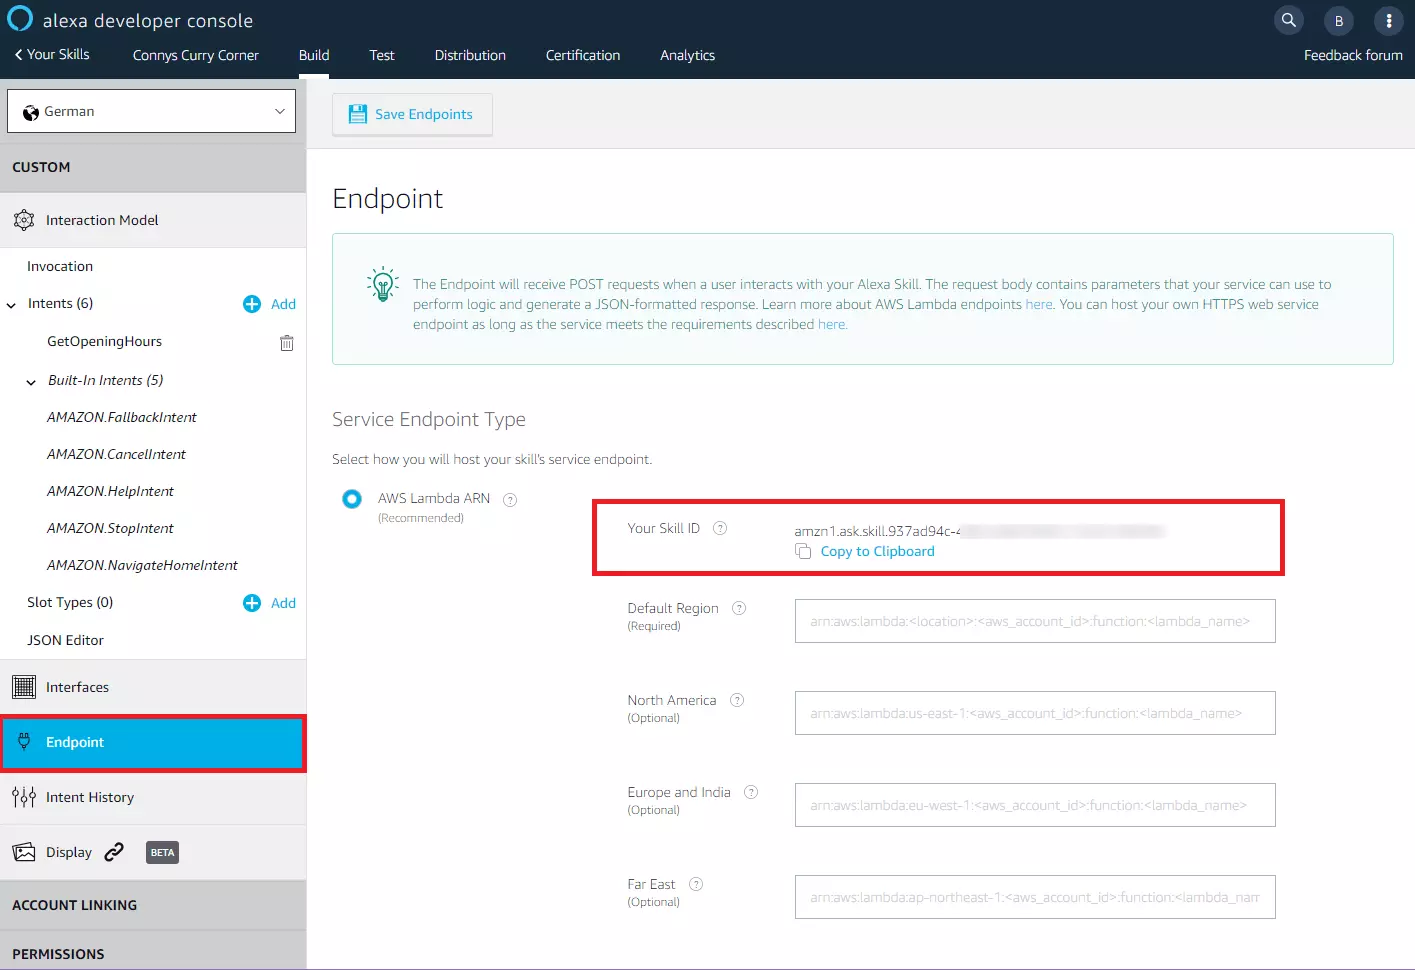
Task: Open the JSON Editor
Action: (x=65, y=640)
